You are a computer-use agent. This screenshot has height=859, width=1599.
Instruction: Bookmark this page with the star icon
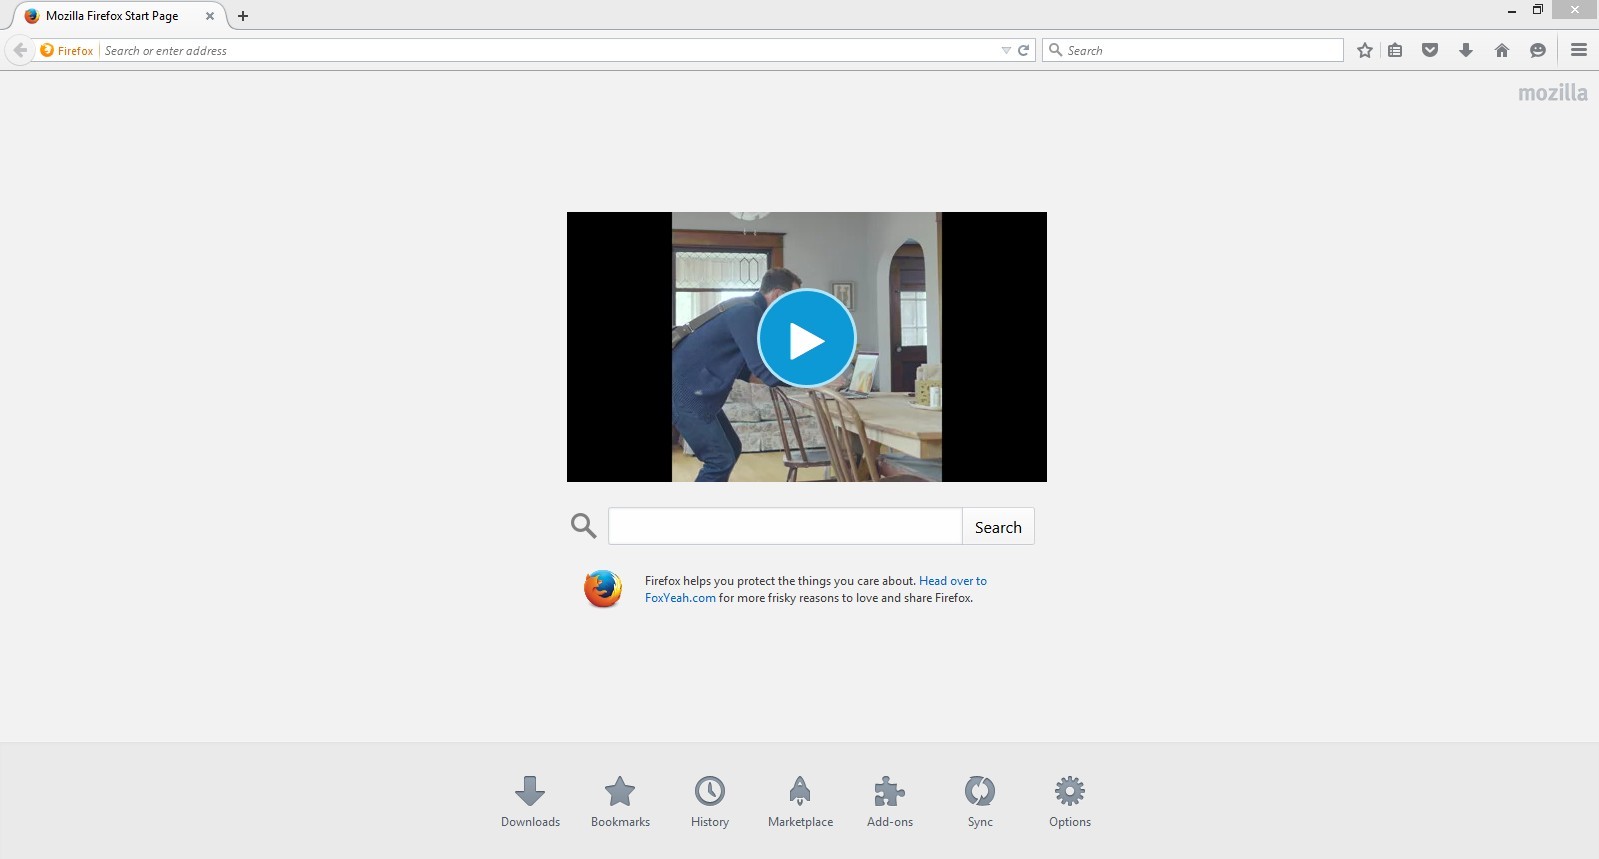point(1364,50)
